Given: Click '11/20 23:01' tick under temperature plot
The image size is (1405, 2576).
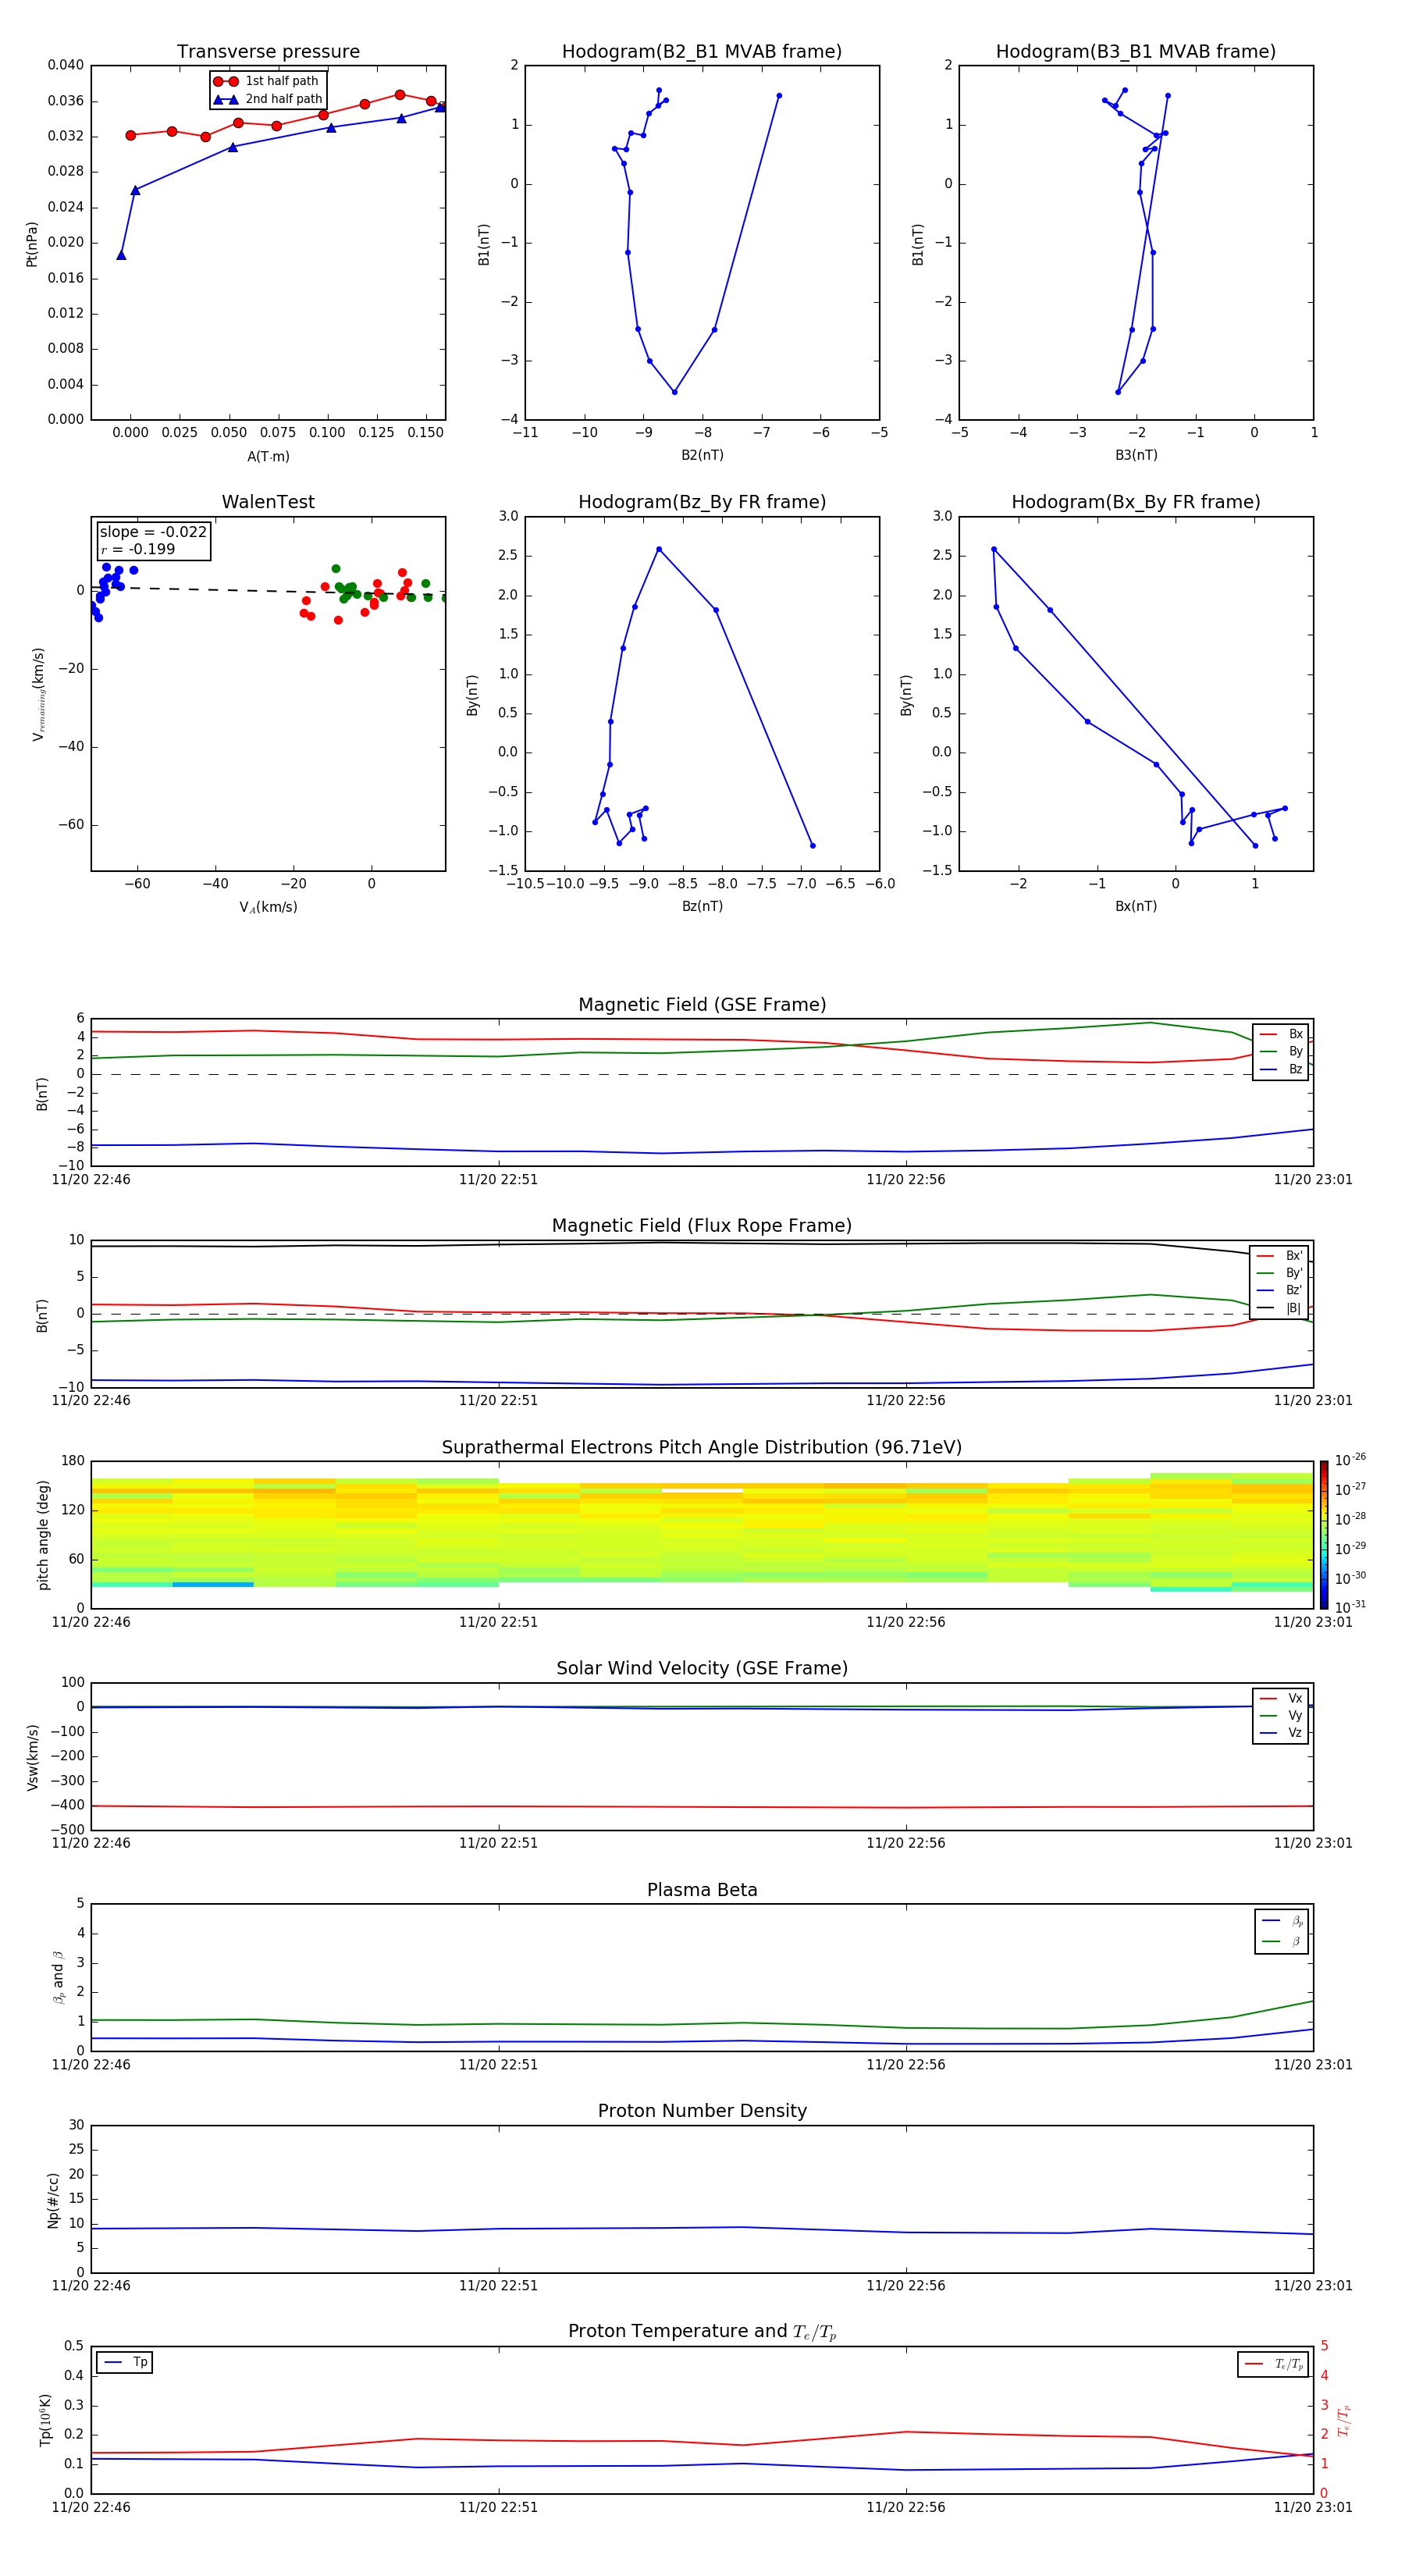Looking at the screenshot, I should 1313,2507.
